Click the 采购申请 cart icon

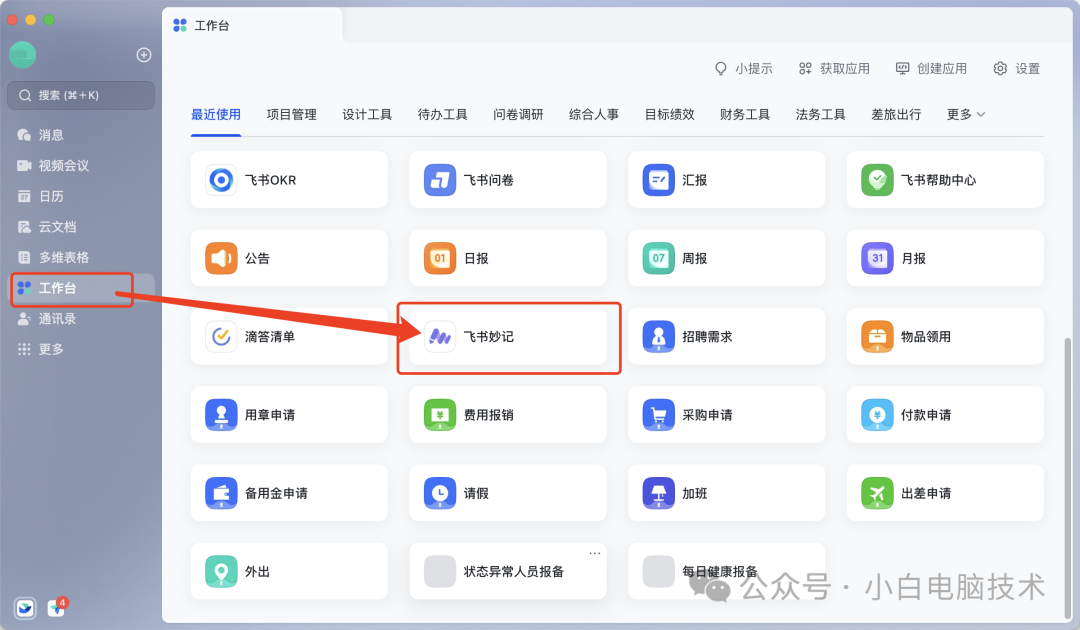[658, 415]
